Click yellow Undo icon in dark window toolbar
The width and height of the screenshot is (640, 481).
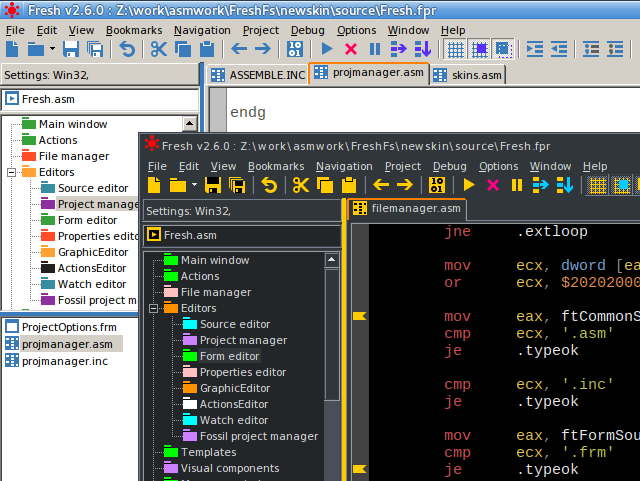click(269, 185)
